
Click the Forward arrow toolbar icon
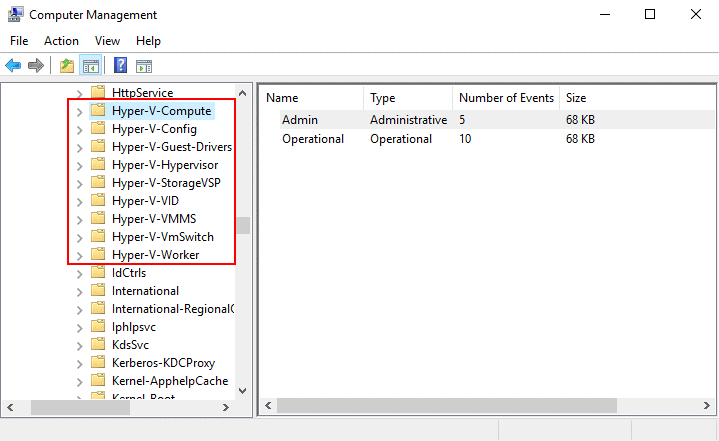point(36,66)
